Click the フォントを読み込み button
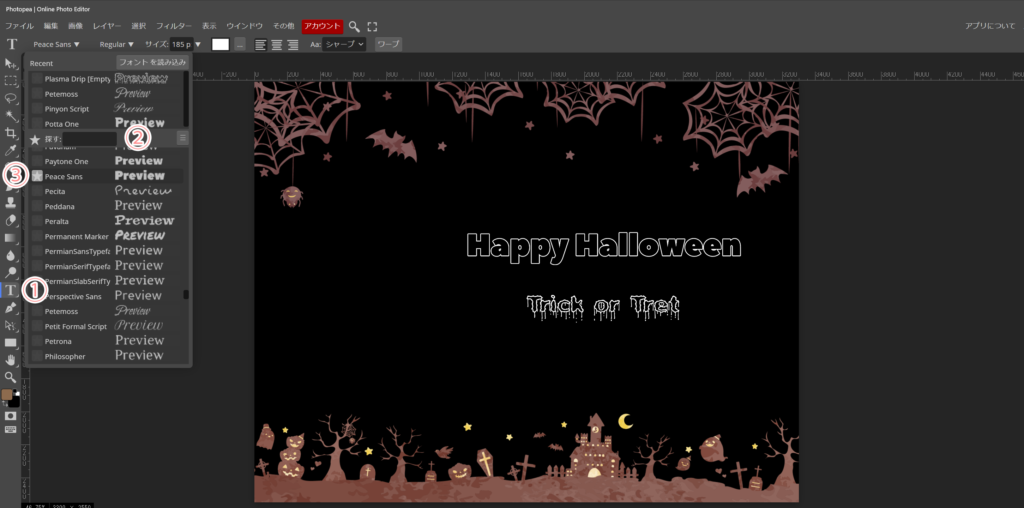This screenshot has height=508, width=1024. point(152,62)
